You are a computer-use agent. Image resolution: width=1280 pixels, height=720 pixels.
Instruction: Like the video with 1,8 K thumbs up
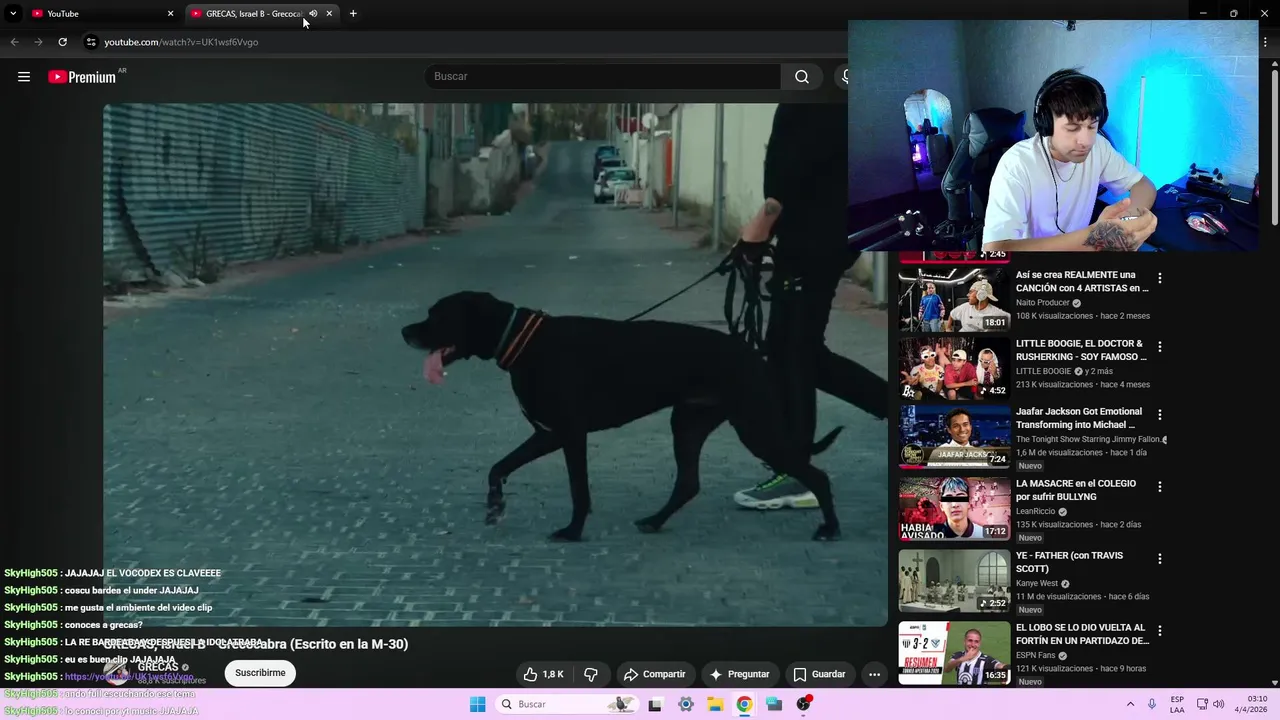543,674
